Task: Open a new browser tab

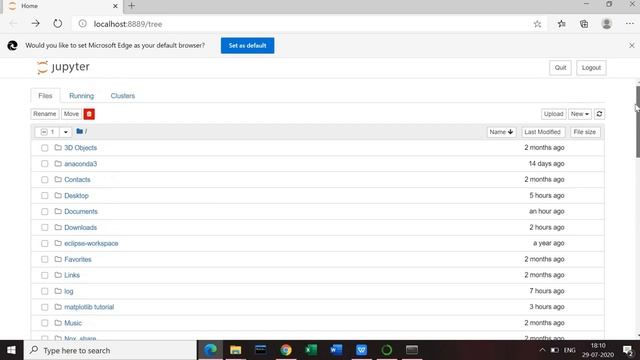Action: (x=131, y=6)
